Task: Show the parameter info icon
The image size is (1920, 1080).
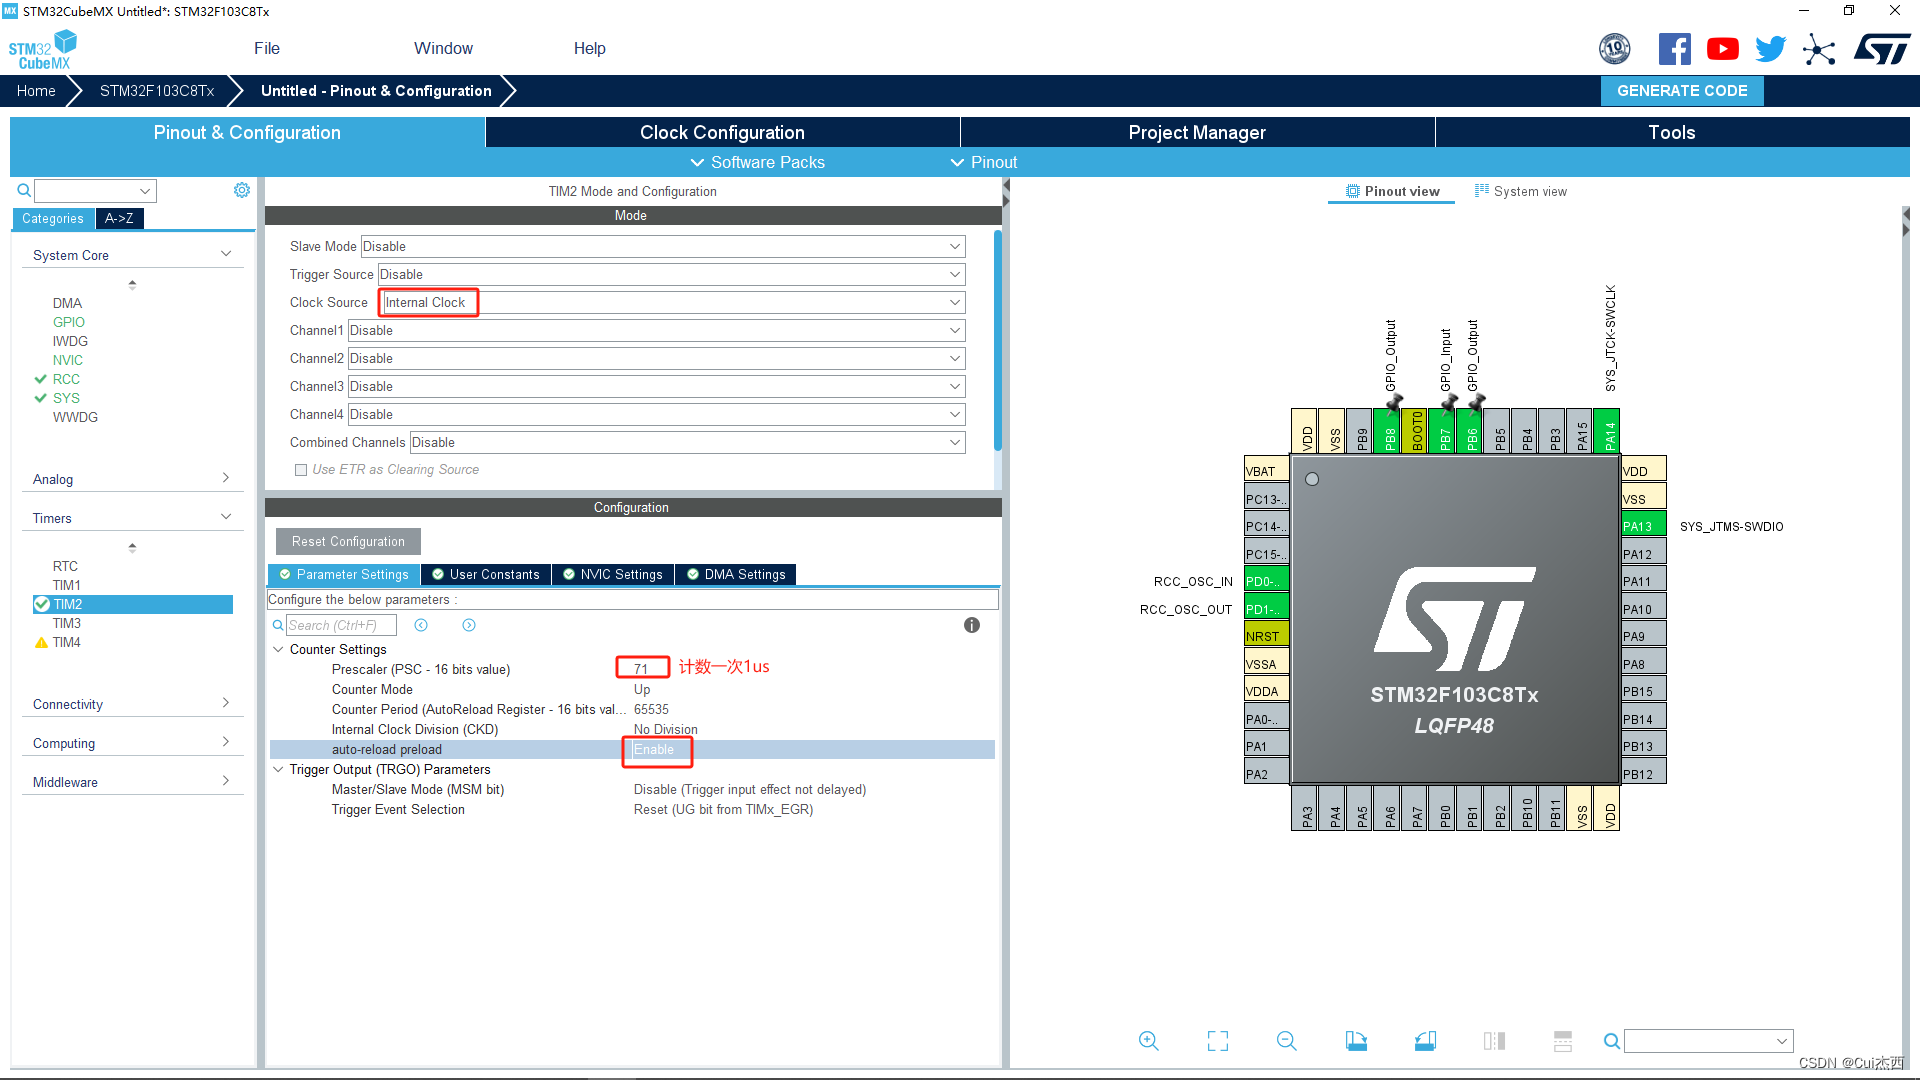Action: tap(972, 625)
